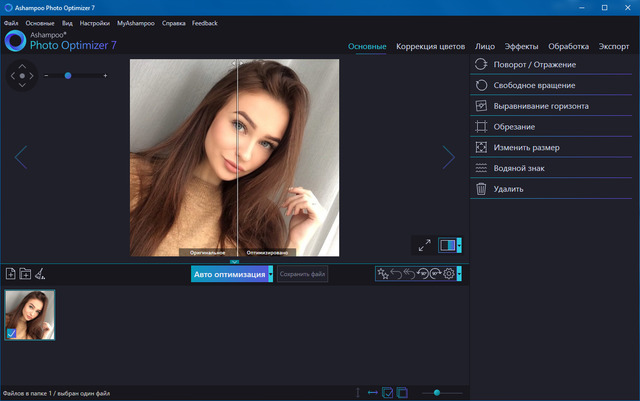Screen dimensions: 640x401
Task: Open the Справка menu
Action: pos(173,23)
